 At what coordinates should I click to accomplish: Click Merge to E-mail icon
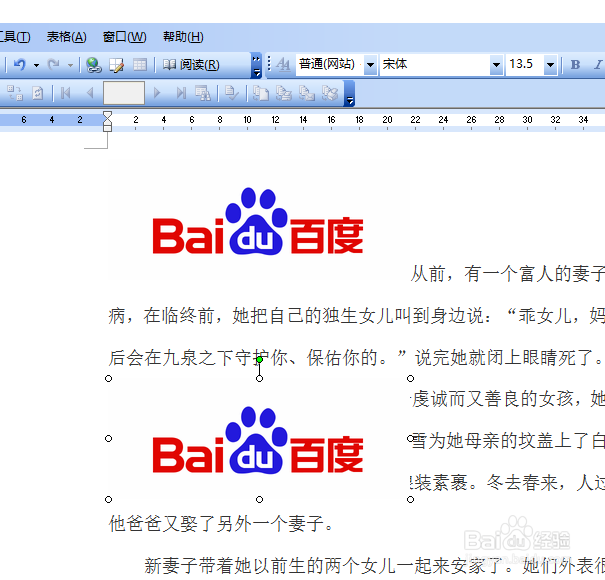307,93
